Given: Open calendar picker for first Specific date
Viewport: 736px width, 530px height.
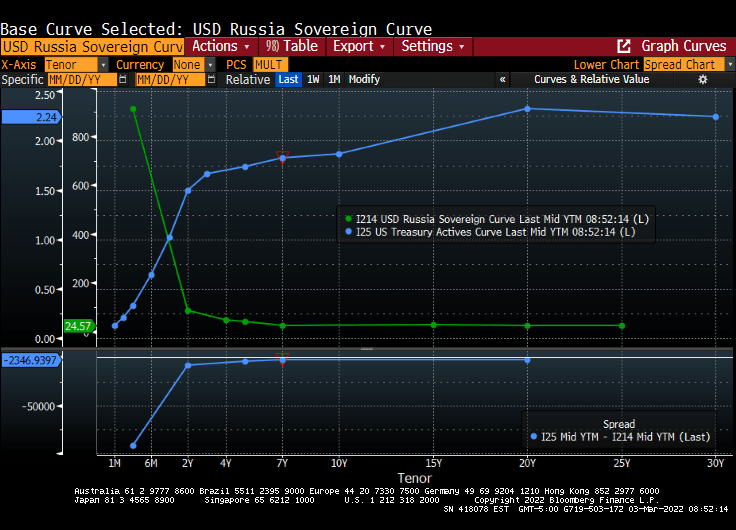Looking at the screenshot, I should (x=125, y=79).
